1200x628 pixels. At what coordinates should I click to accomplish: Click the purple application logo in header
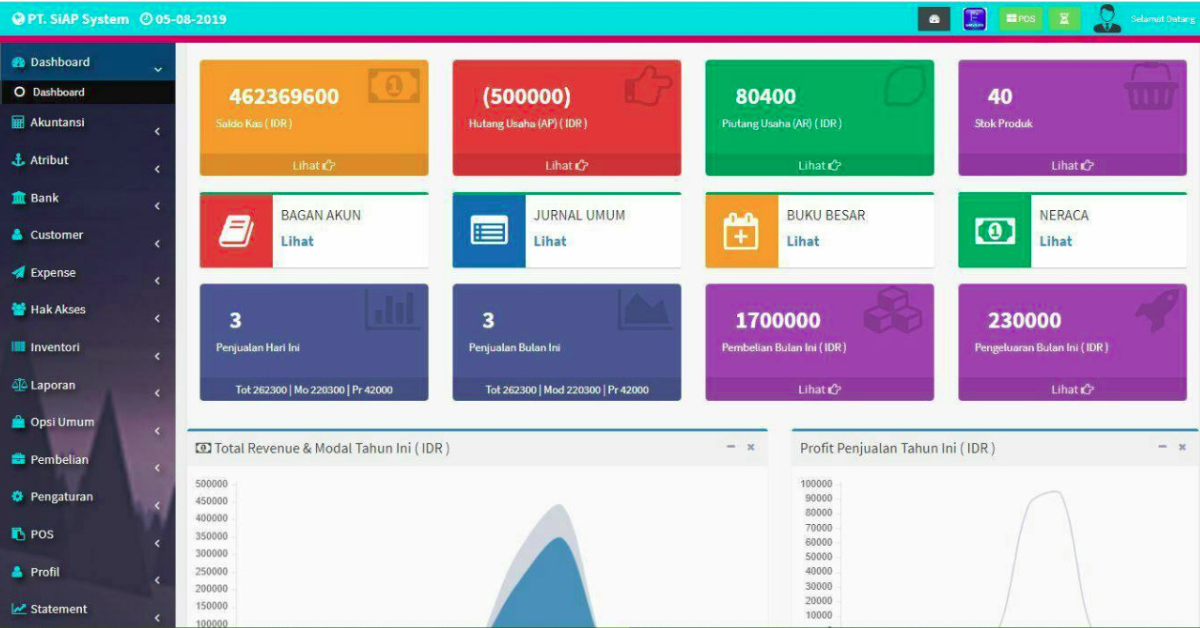click(x=974, y=19)
